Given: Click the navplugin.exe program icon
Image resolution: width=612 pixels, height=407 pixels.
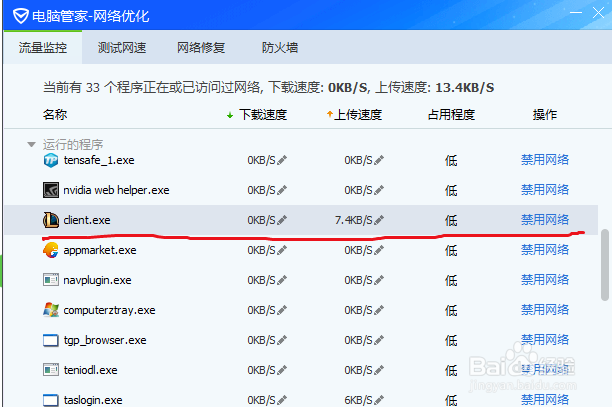Looking at the screenshot, I should click(51, 280).
